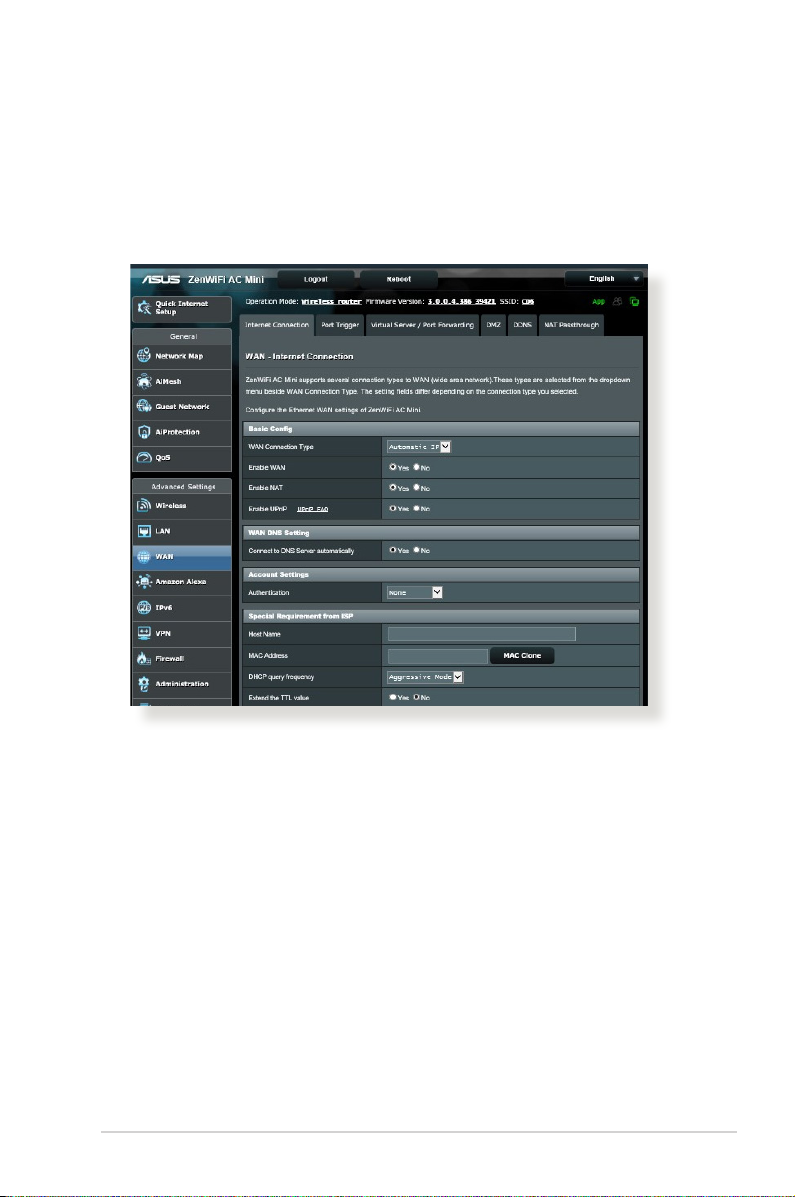Click the LAN monitor icon
The width and height of the screenshot is (795, 1197).
pos(144,531)
